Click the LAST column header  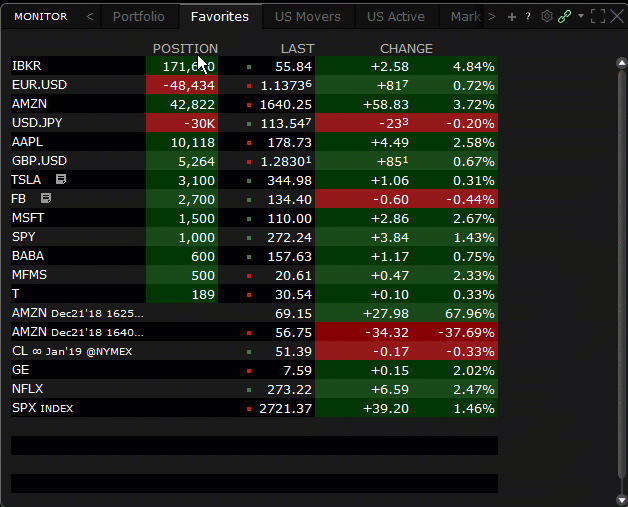[297, 48]
